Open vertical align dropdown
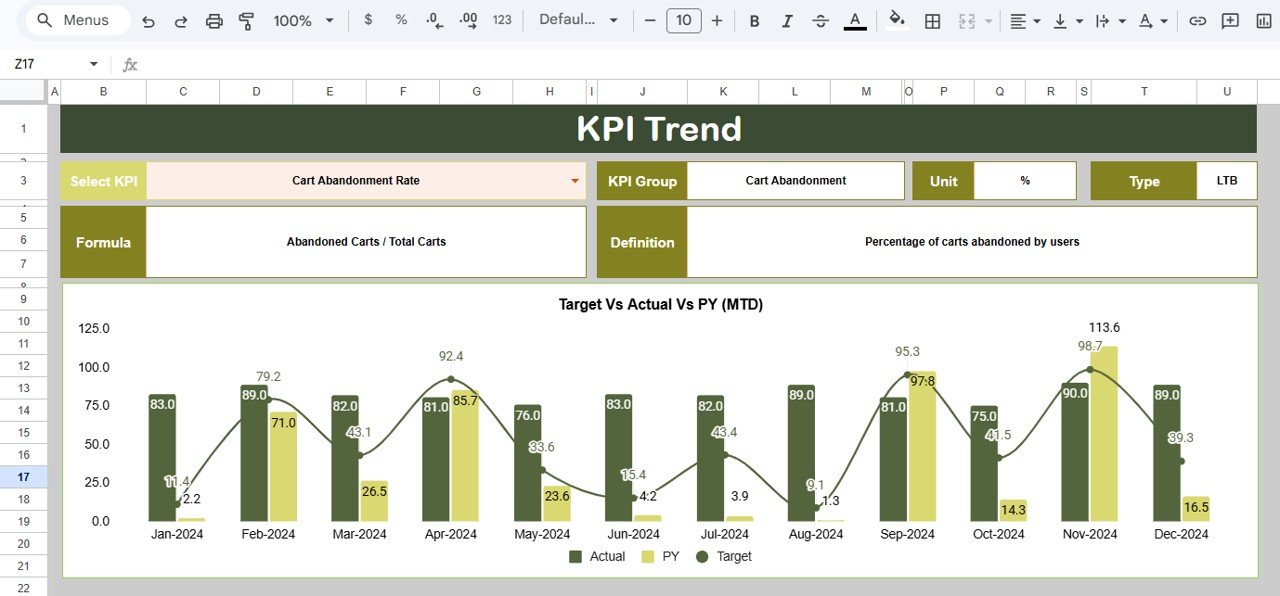 tap(1068, 20)
